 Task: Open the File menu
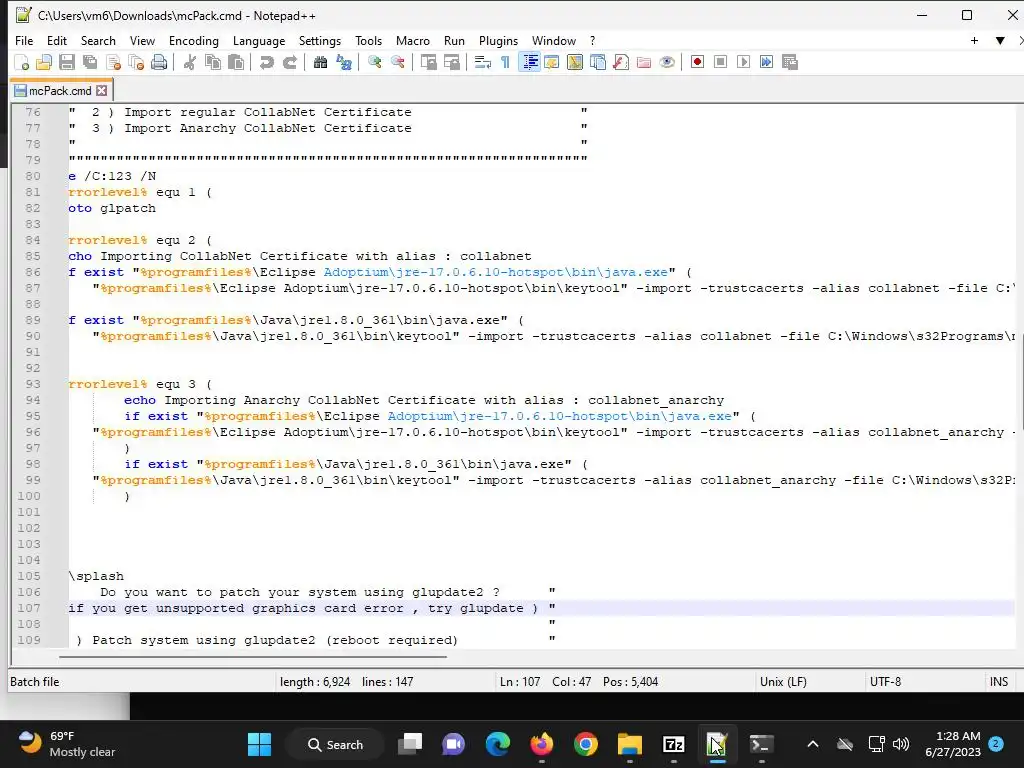click(x=24, y=40)
